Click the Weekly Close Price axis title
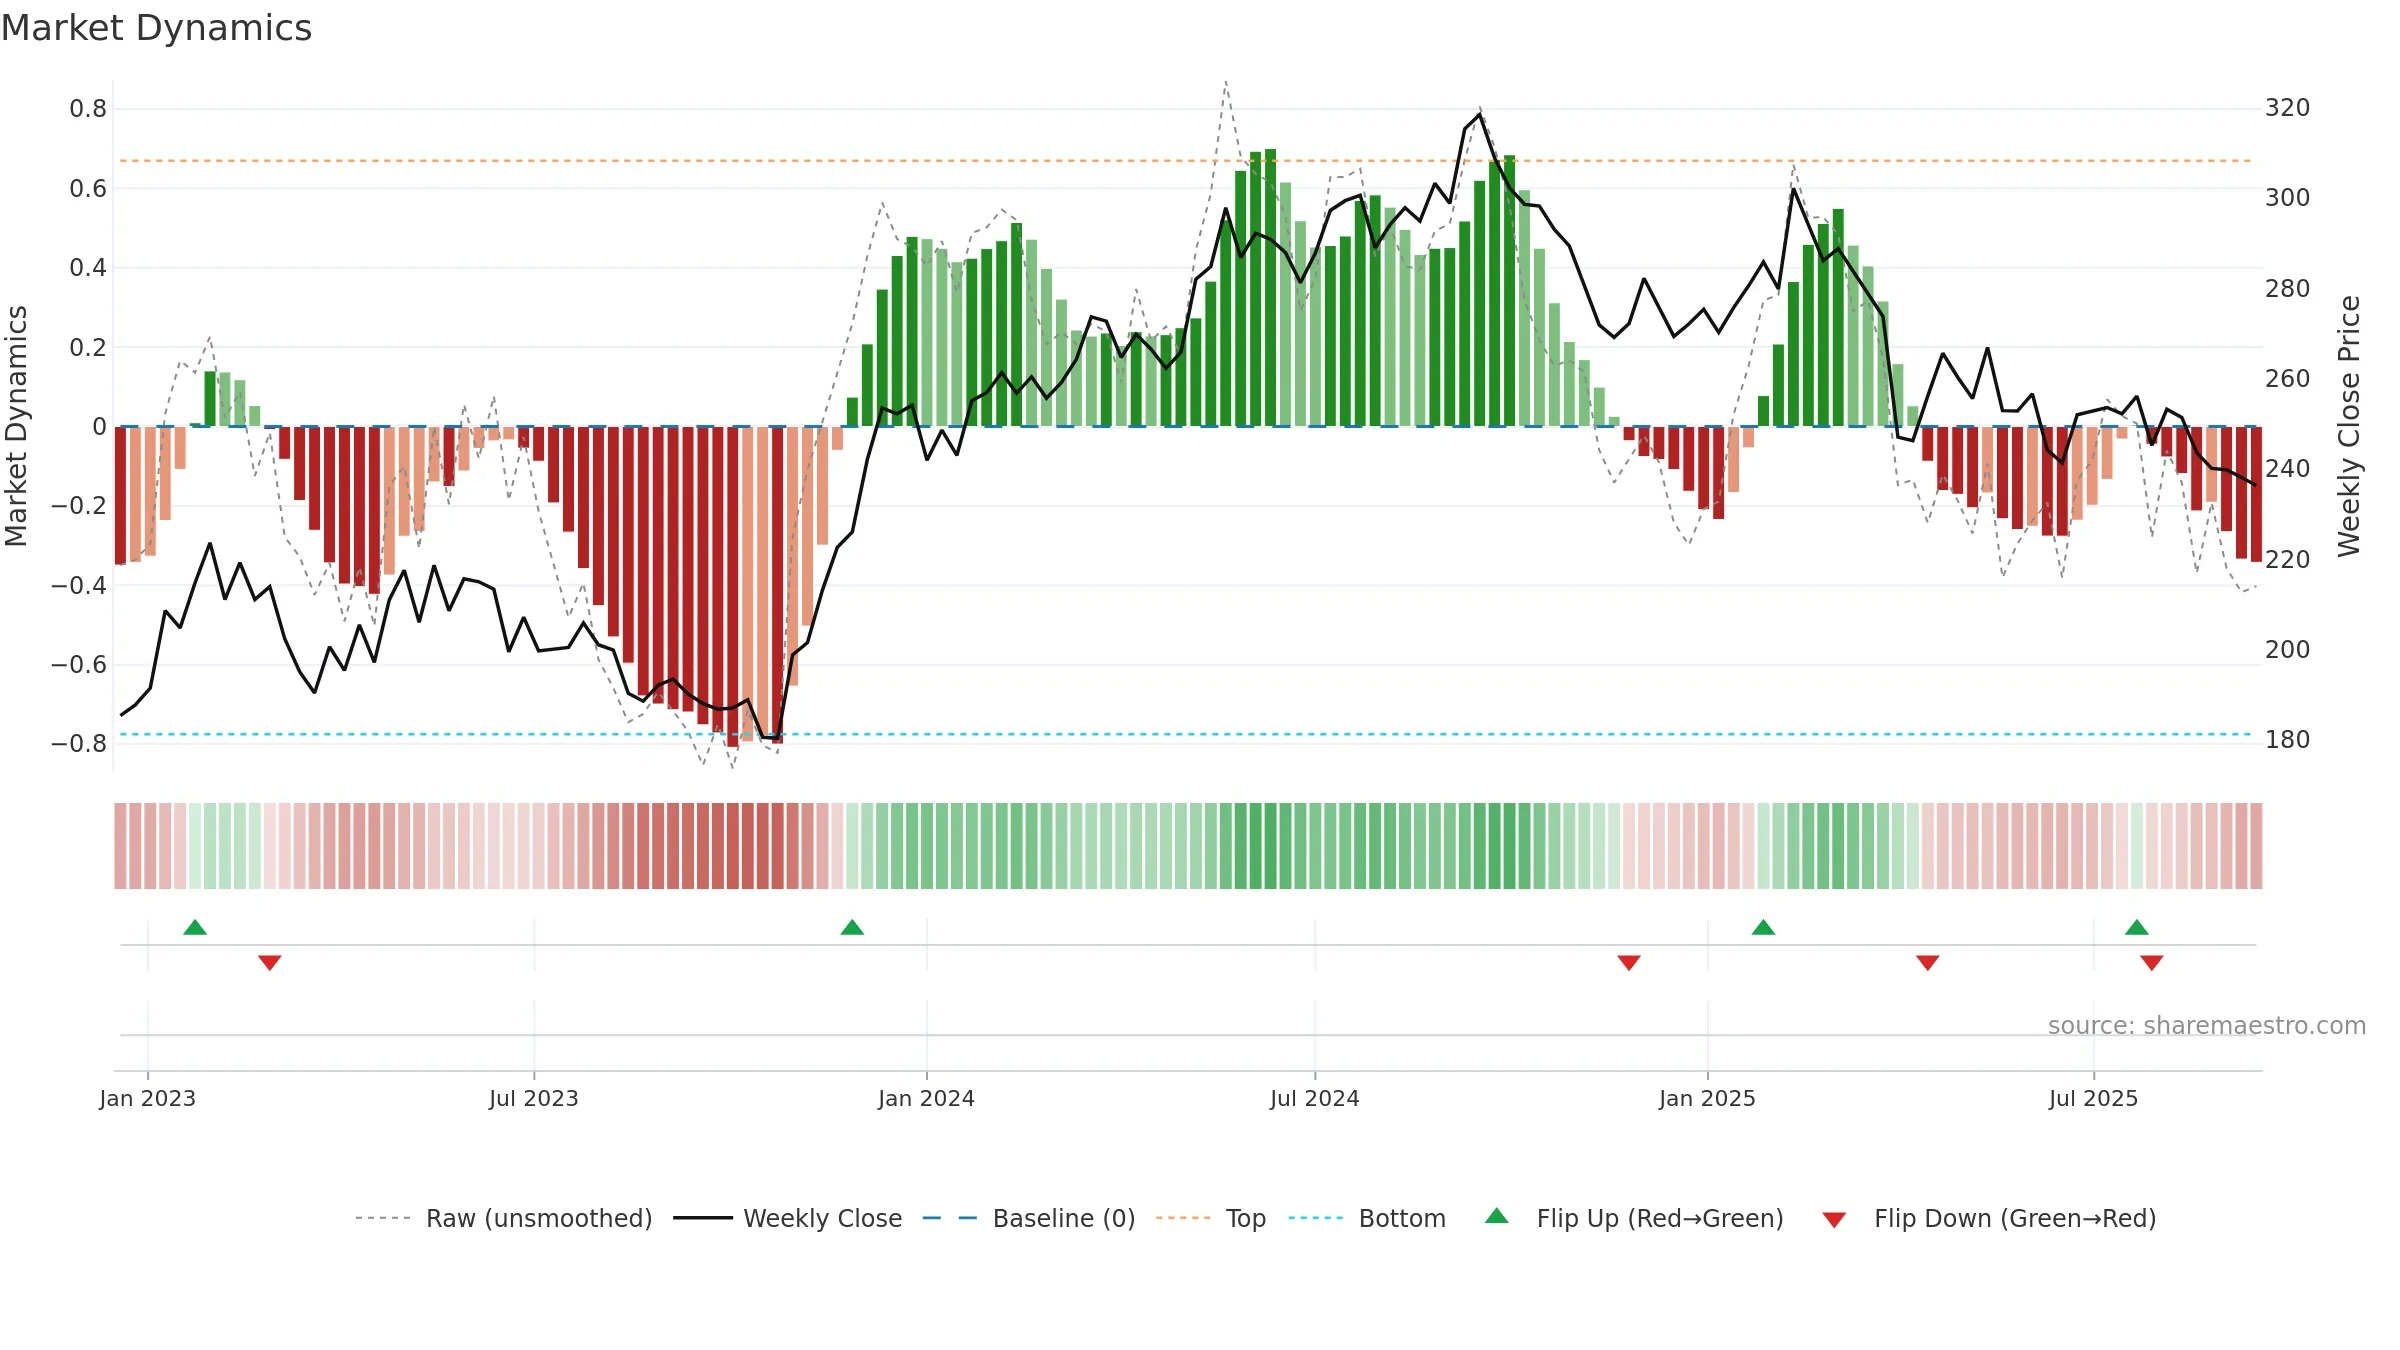2400x1350 pixels. [2349, 426]
